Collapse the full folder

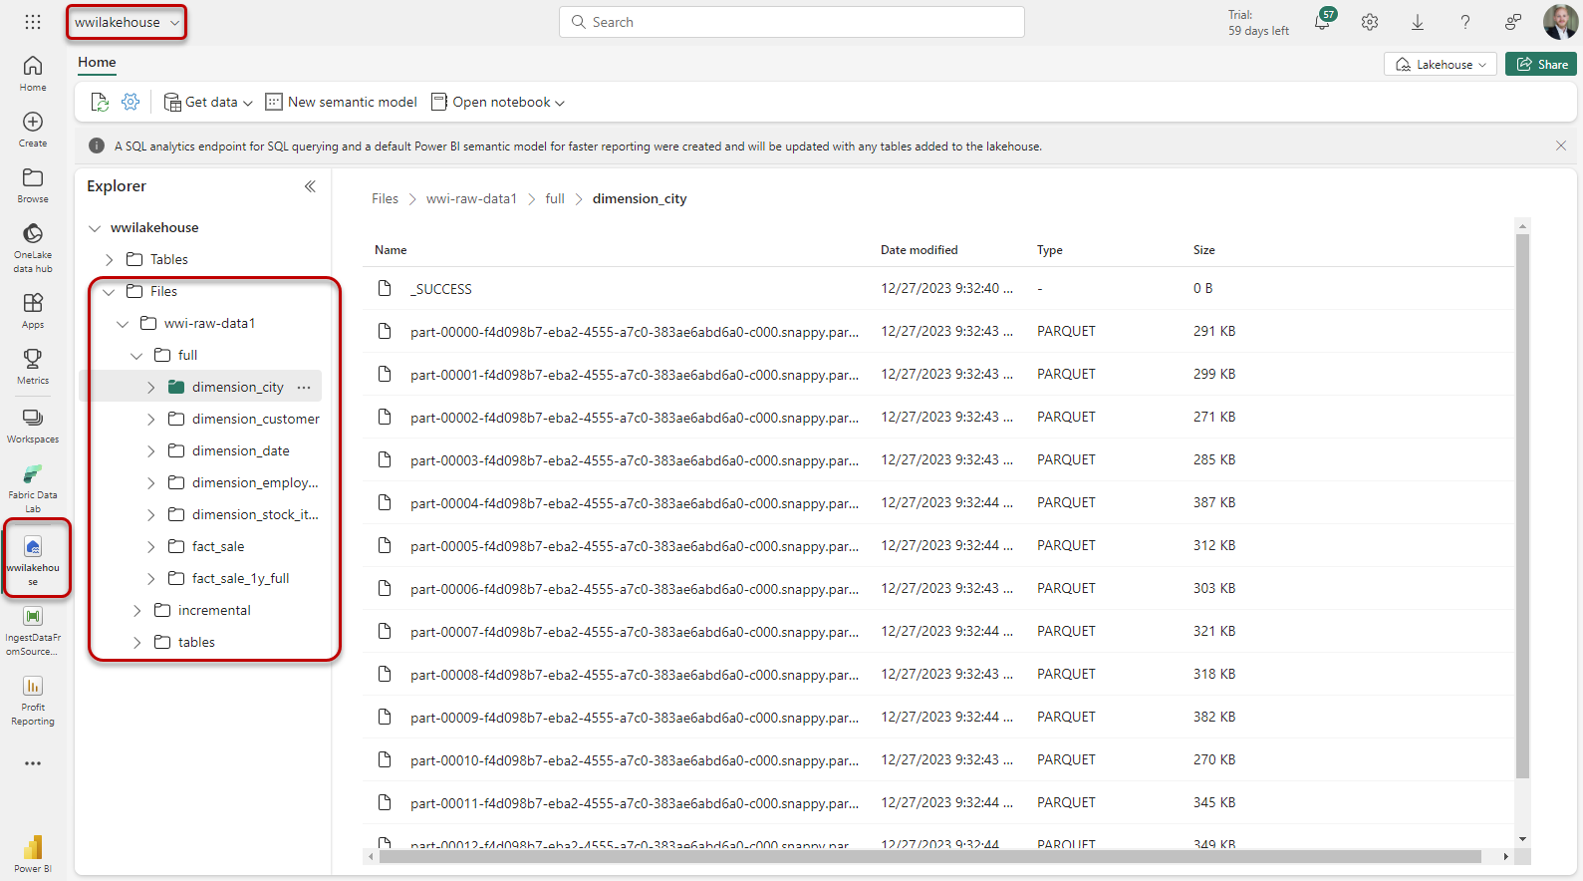coord(137,356)
